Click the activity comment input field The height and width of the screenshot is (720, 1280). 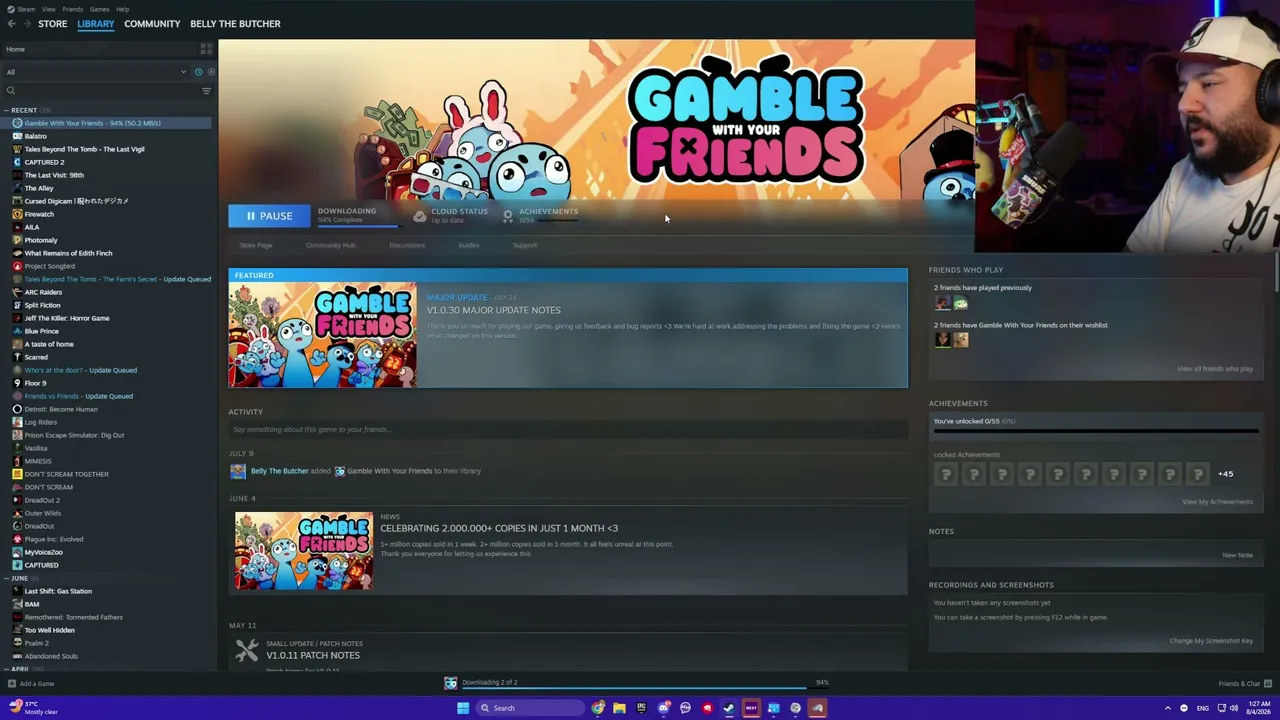[567, 430]
